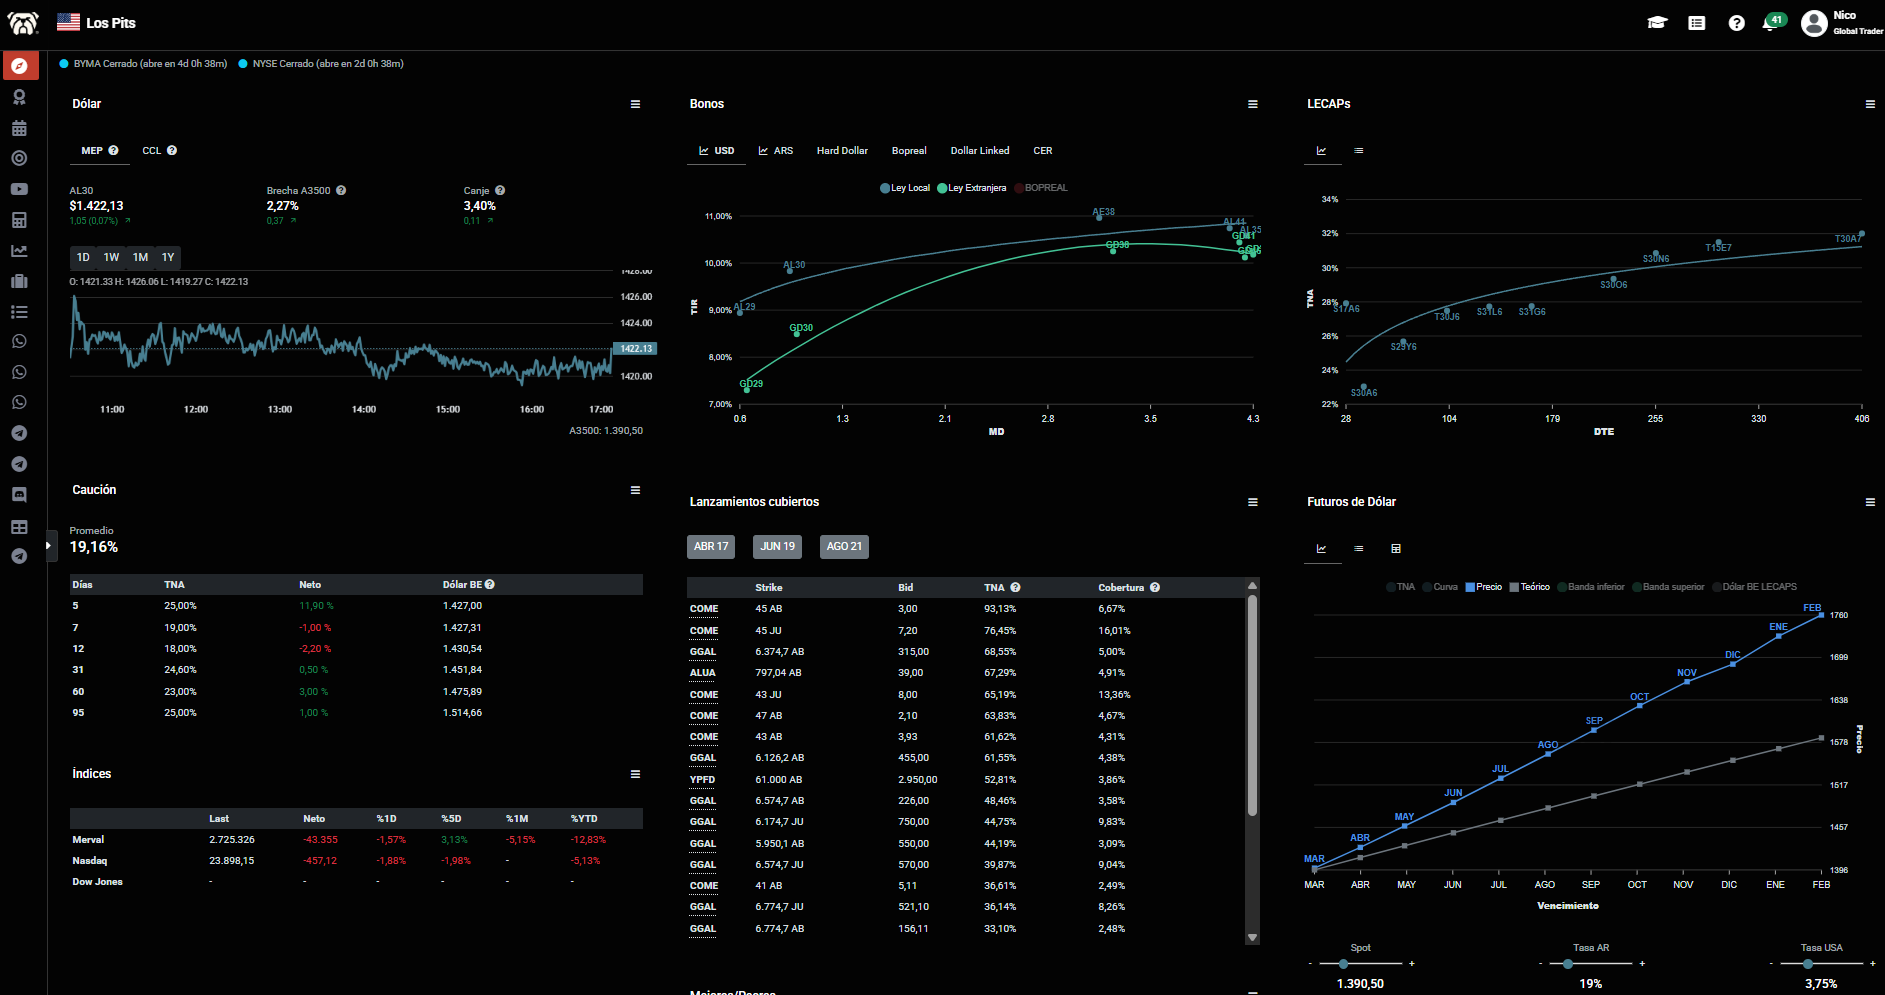1885x995 pixels.
Task: Open the Discord icon in the sidebar
Action: (x=19, y=495)
